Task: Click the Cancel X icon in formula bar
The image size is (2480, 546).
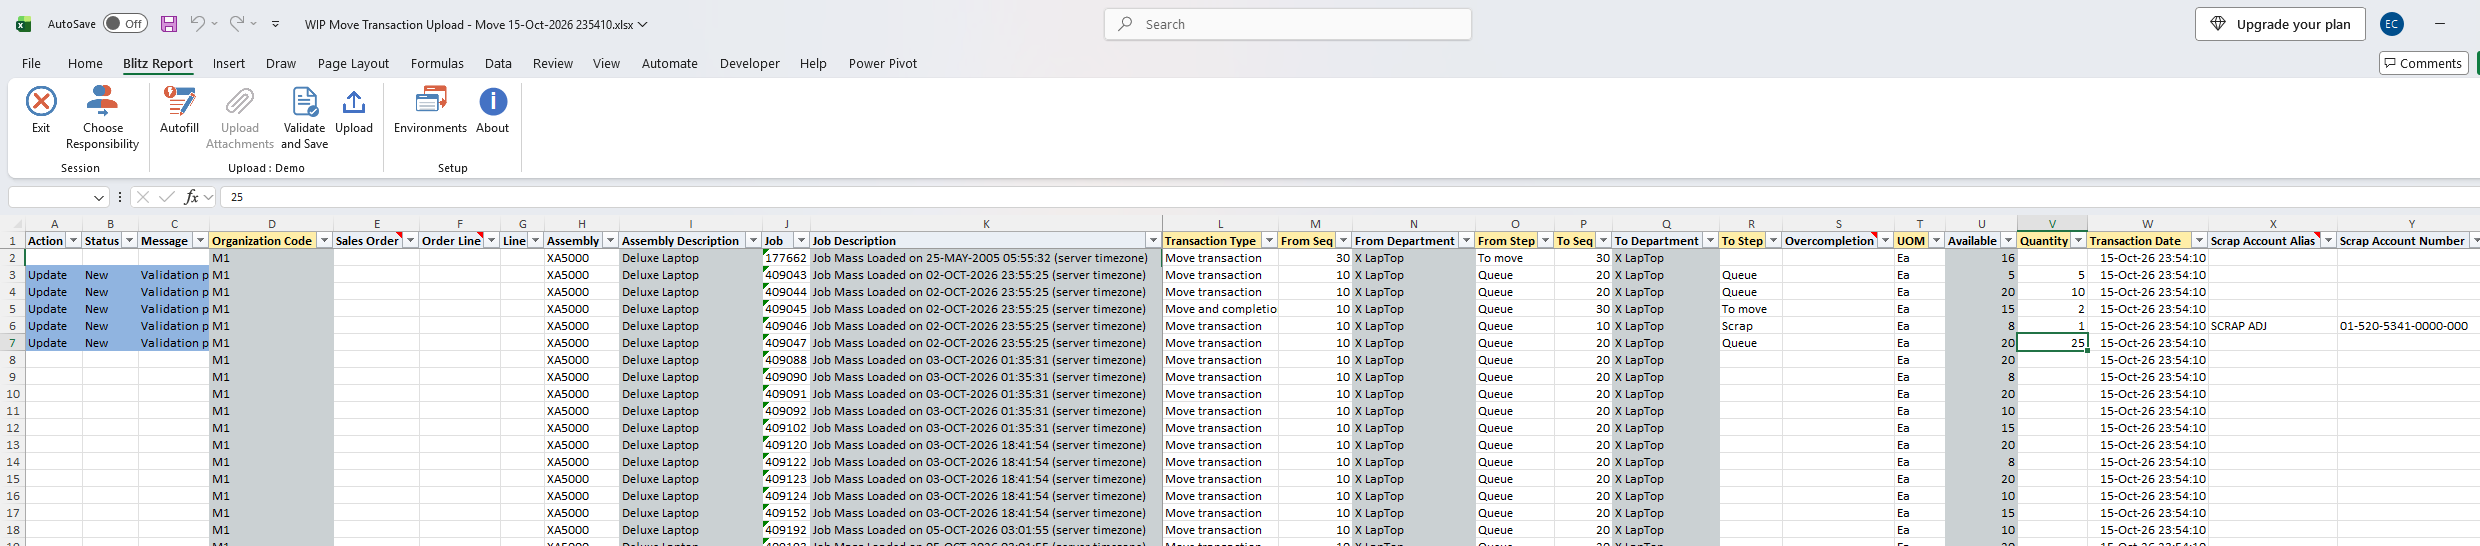Action: 142,197
